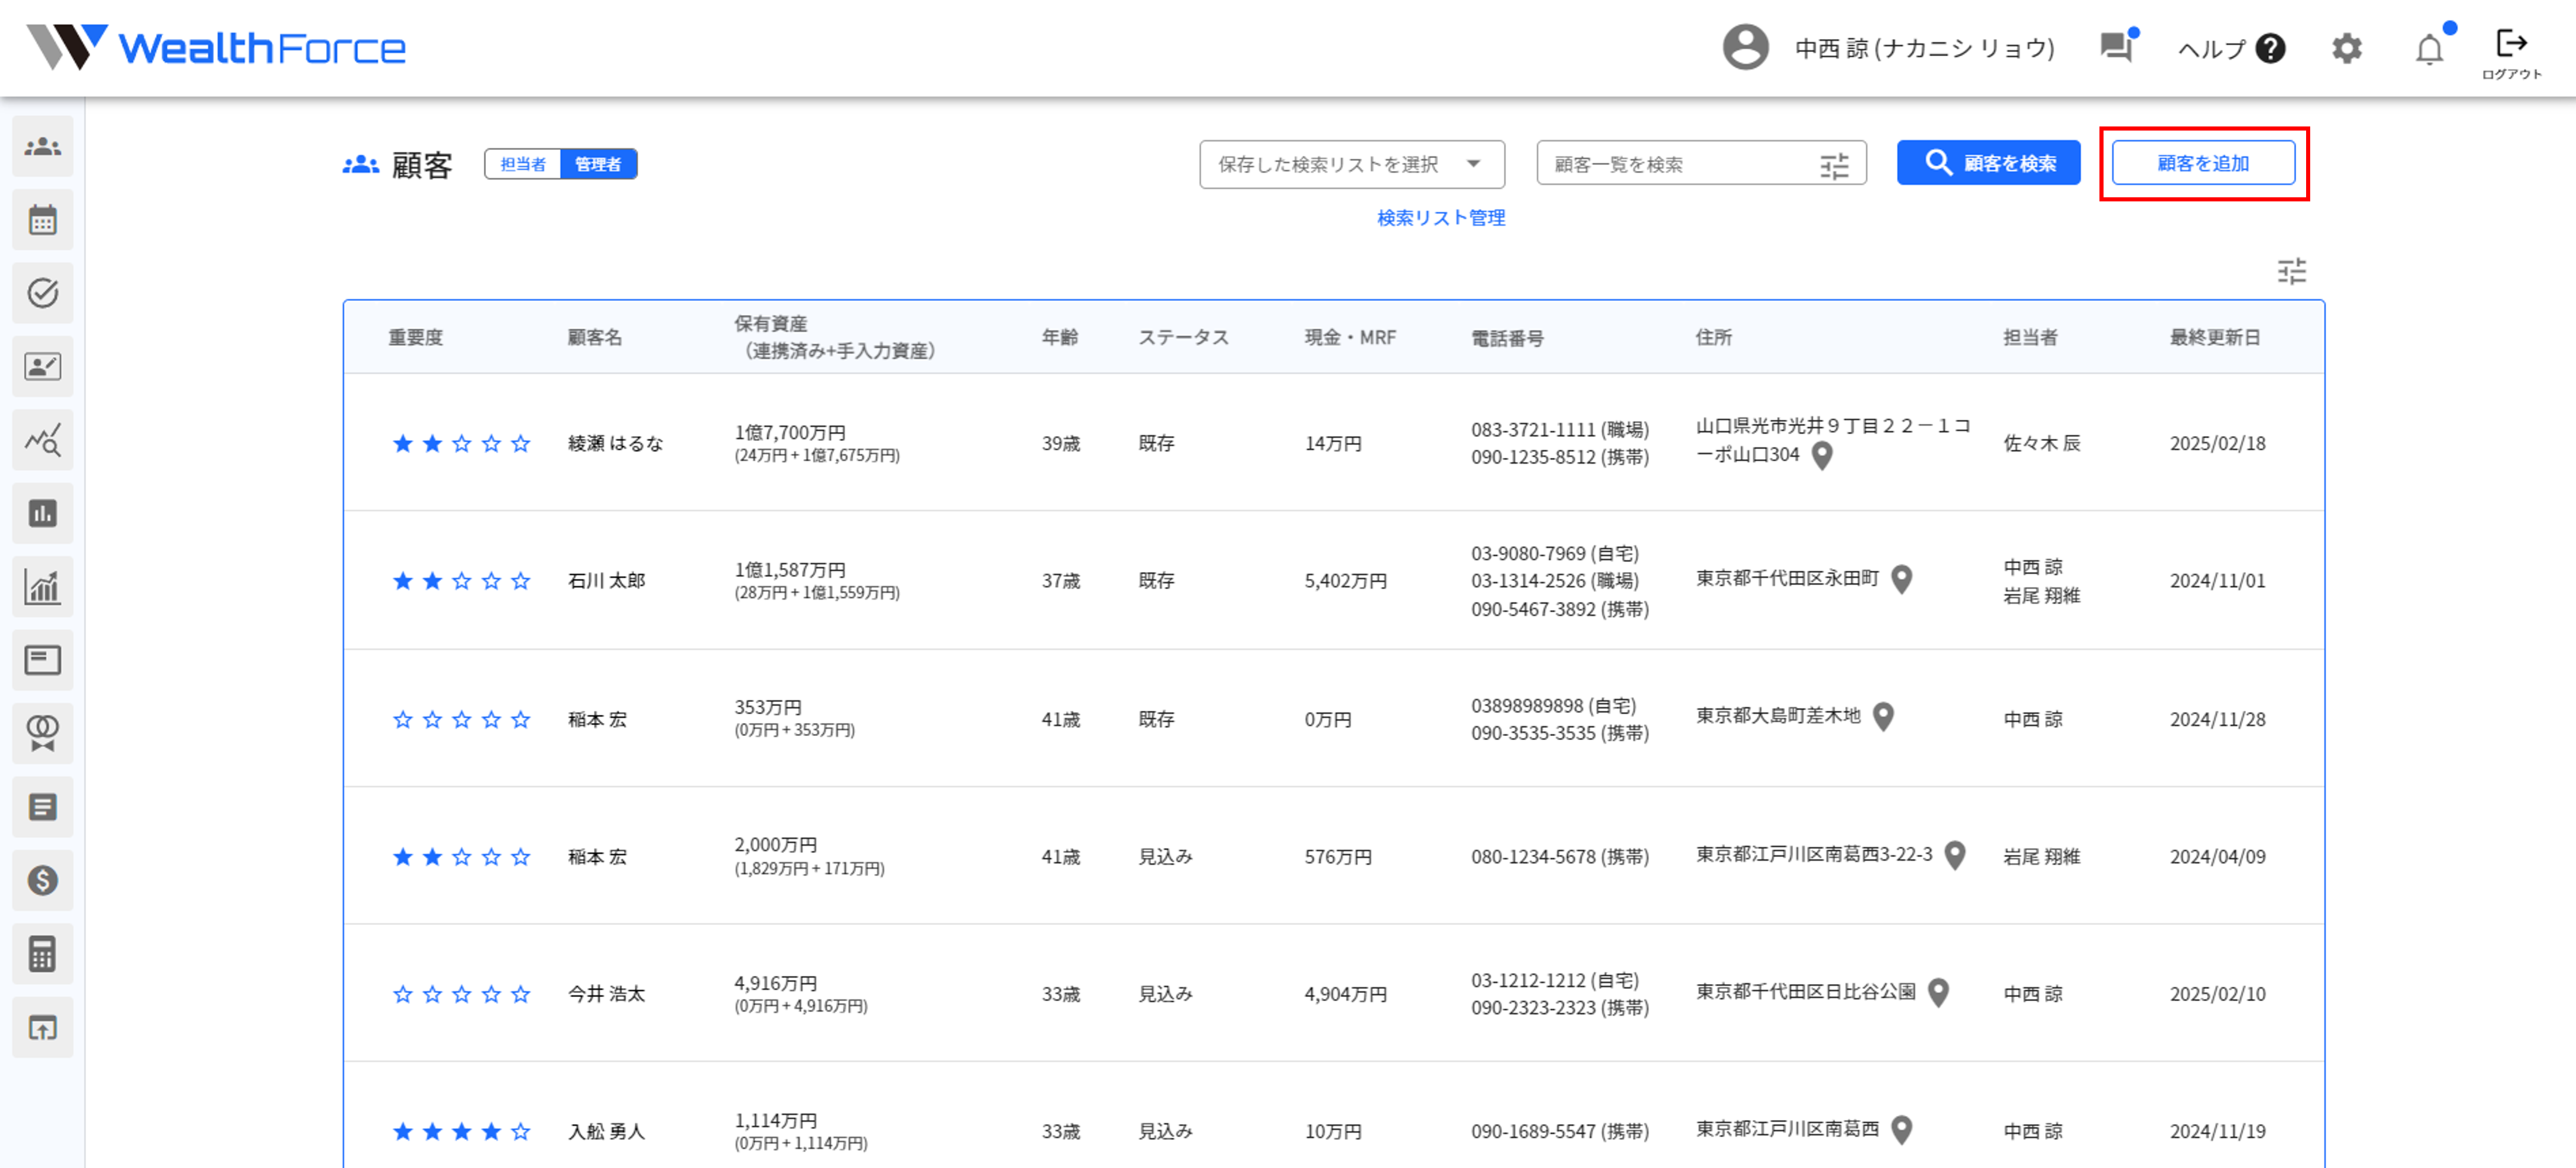Click the 最終更新日 column header
The image size is (2576, 1168).
click(2214, 337)
